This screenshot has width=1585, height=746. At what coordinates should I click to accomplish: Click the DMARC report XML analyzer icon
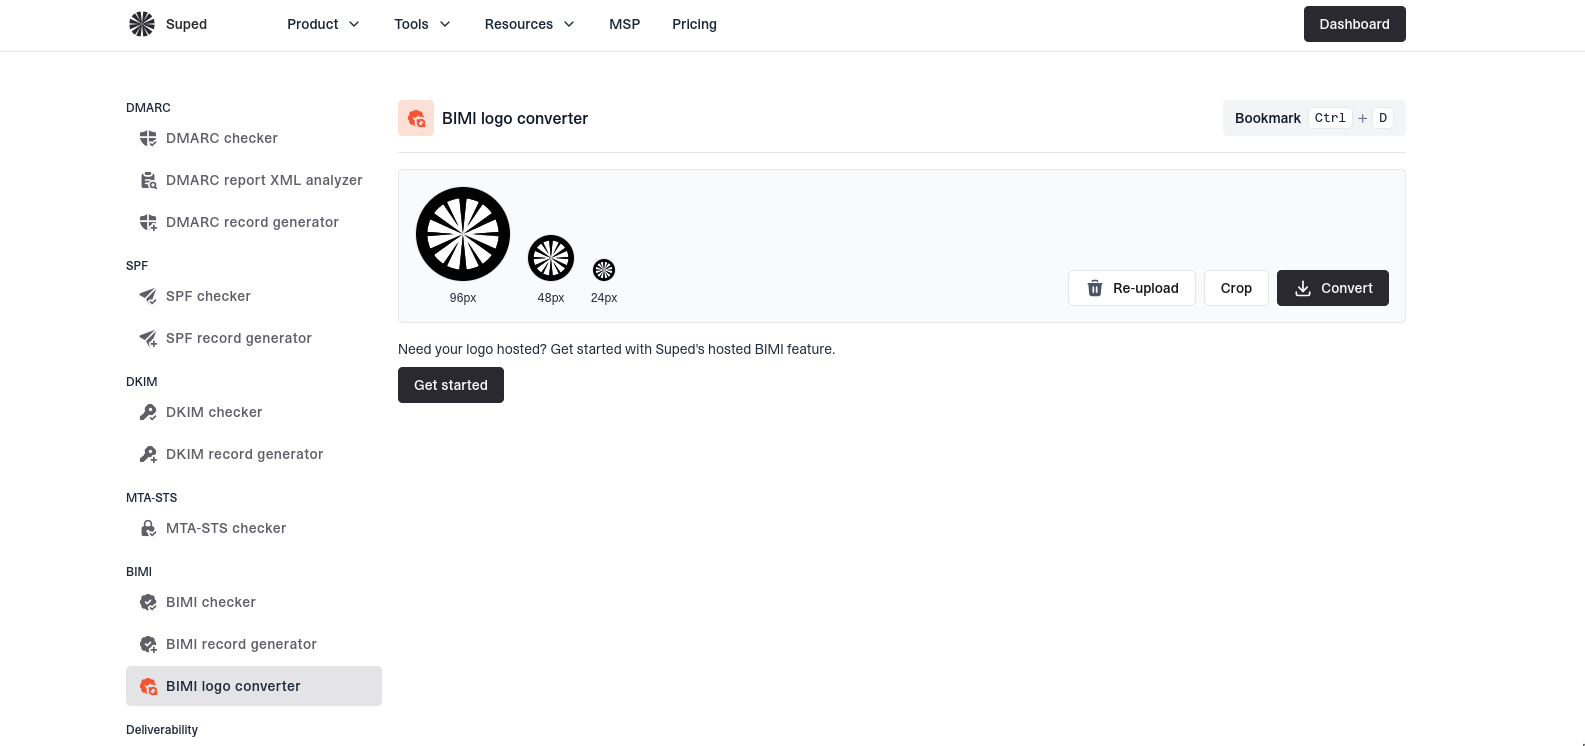pyautogui.click(x=148, y=180)
